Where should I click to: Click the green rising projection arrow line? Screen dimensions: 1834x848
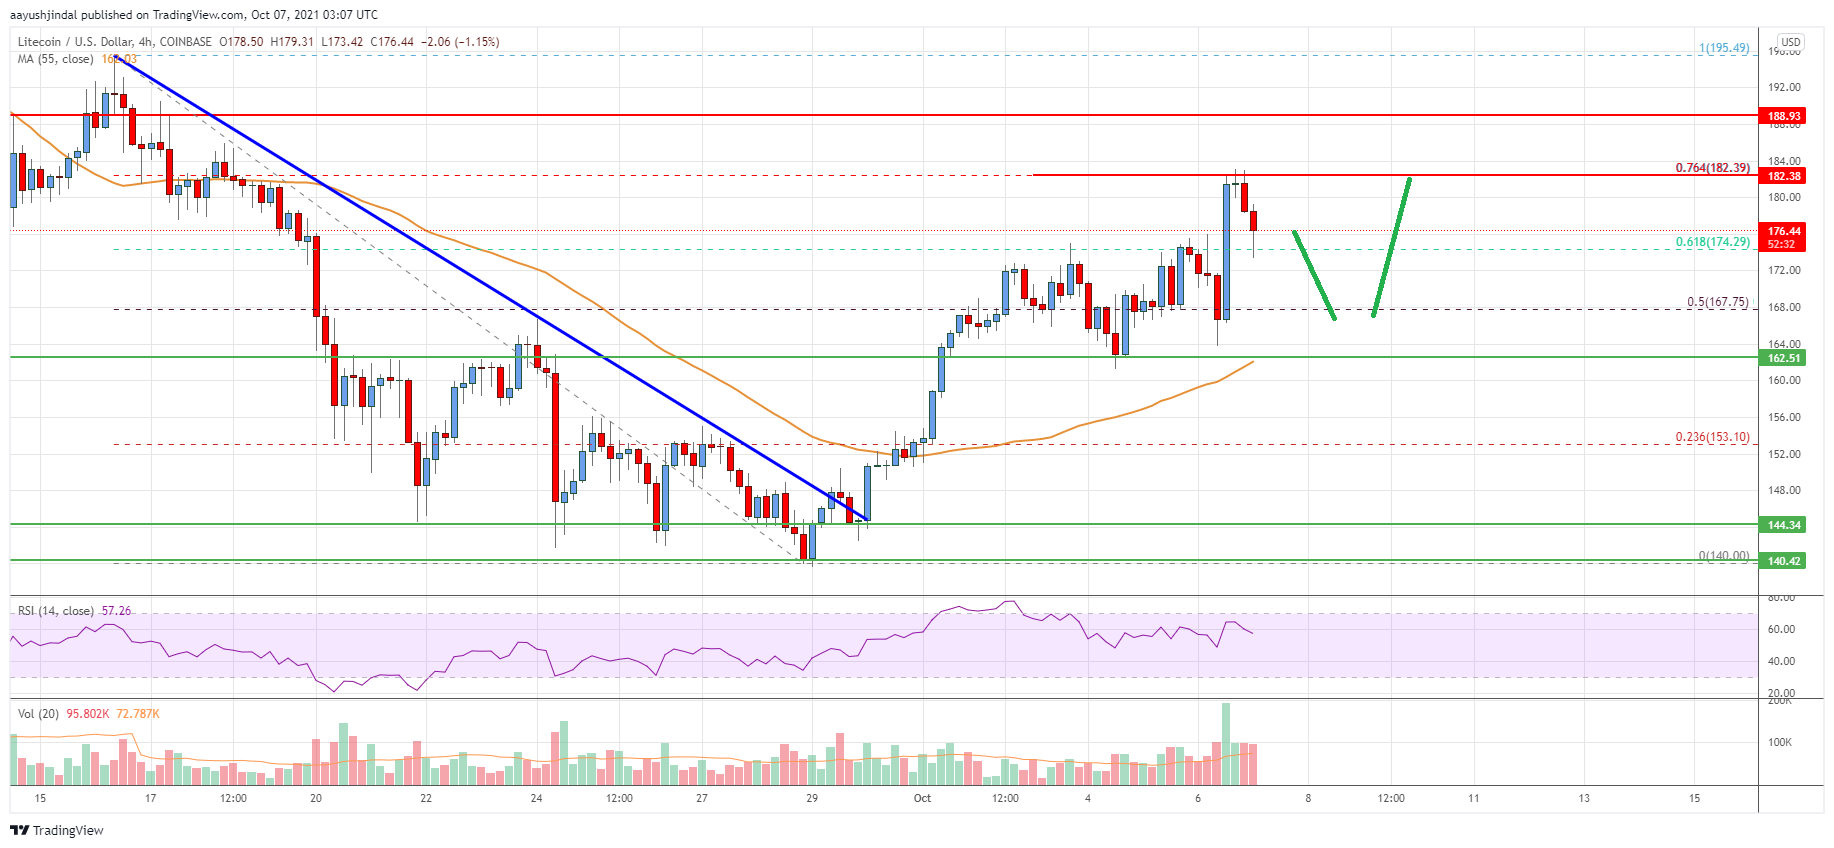tap(1392, 247)
